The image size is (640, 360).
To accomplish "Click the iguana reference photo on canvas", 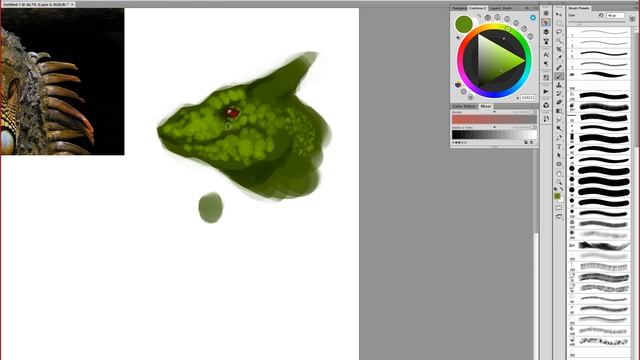I will click(62, 82).
